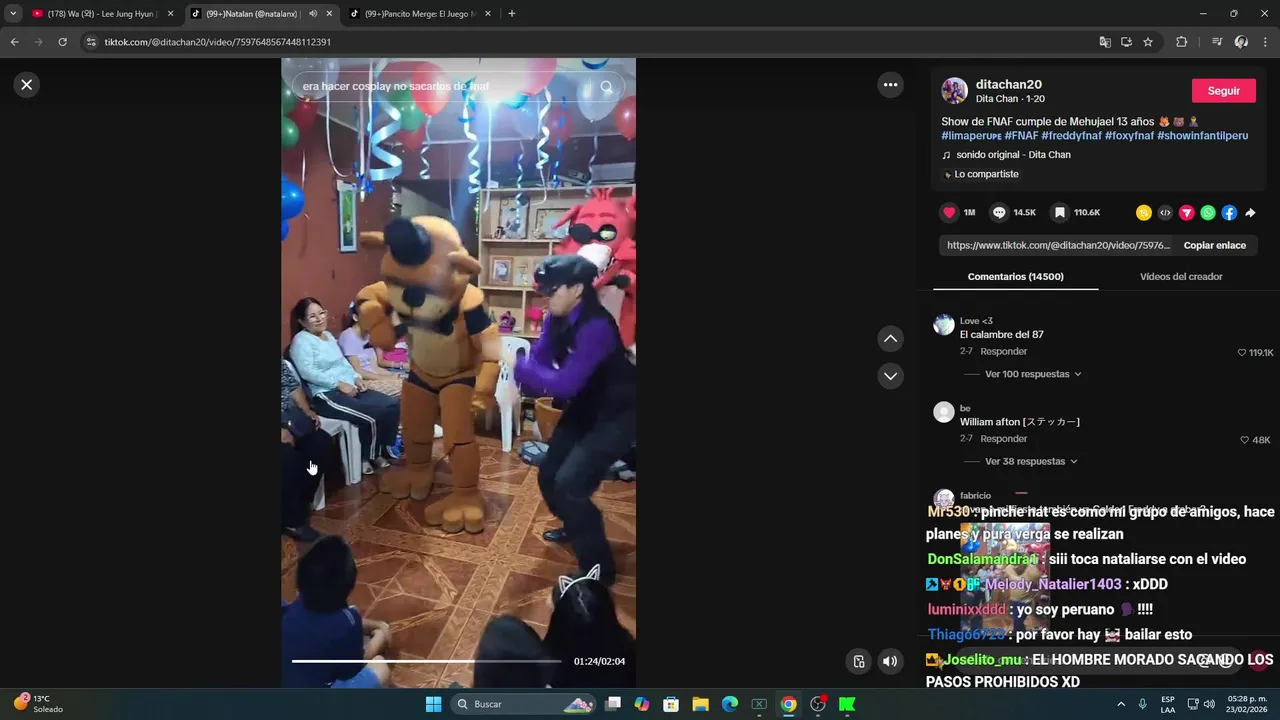Like the video with heart icon
This screenshot has height=720, width=1280.
click(949, 213)
